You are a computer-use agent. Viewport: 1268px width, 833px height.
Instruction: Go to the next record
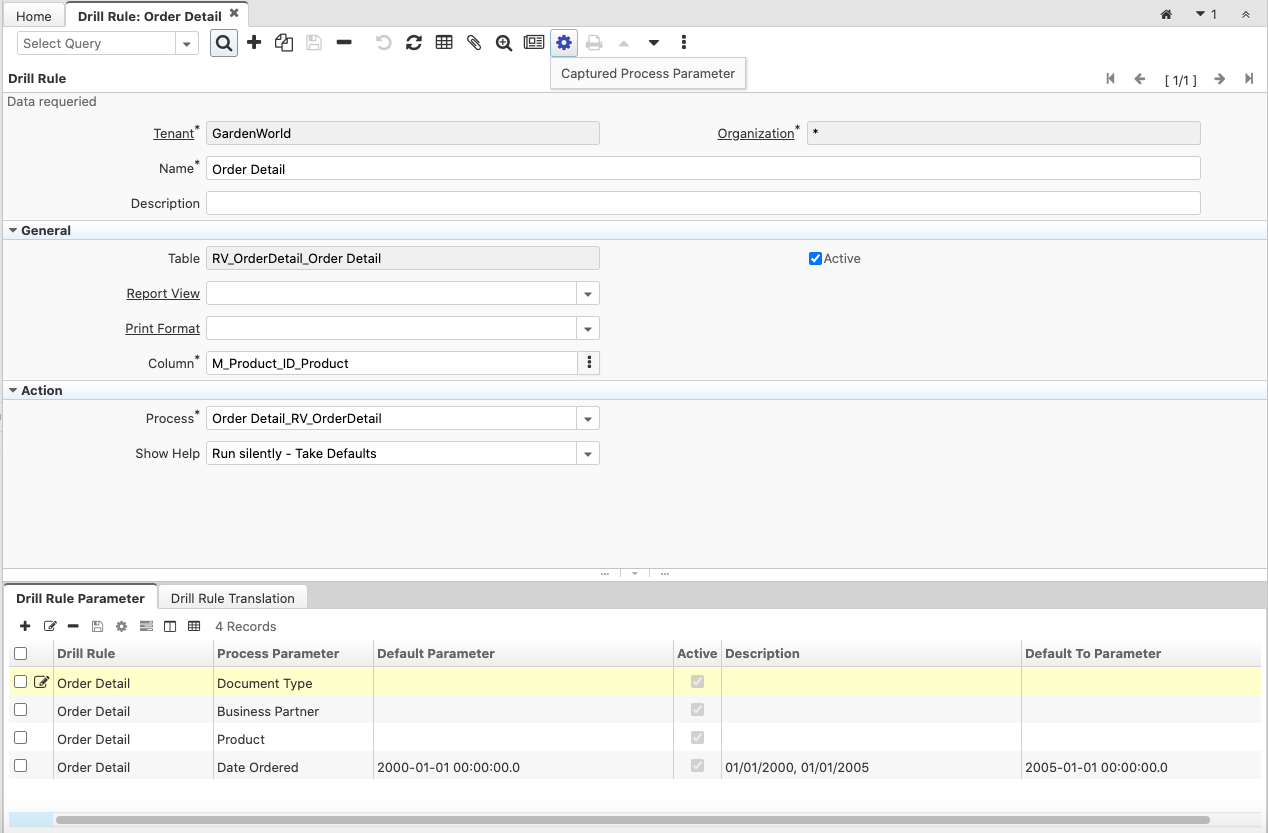(1220, 79)
